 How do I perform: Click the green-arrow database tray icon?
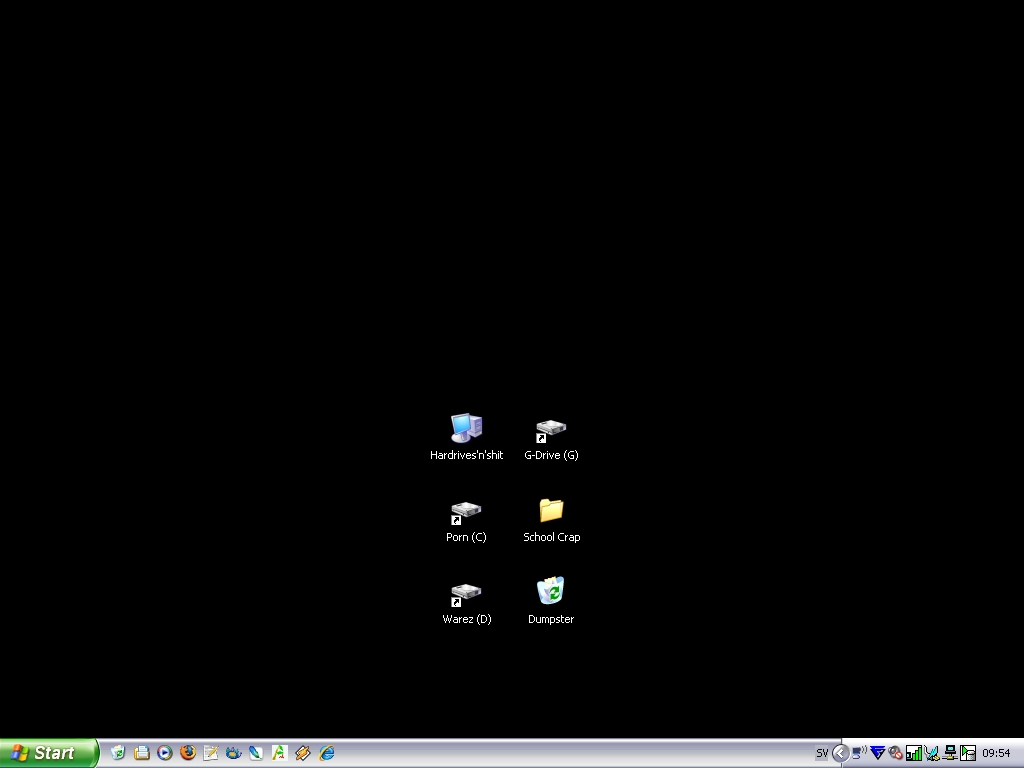[968, 753]
